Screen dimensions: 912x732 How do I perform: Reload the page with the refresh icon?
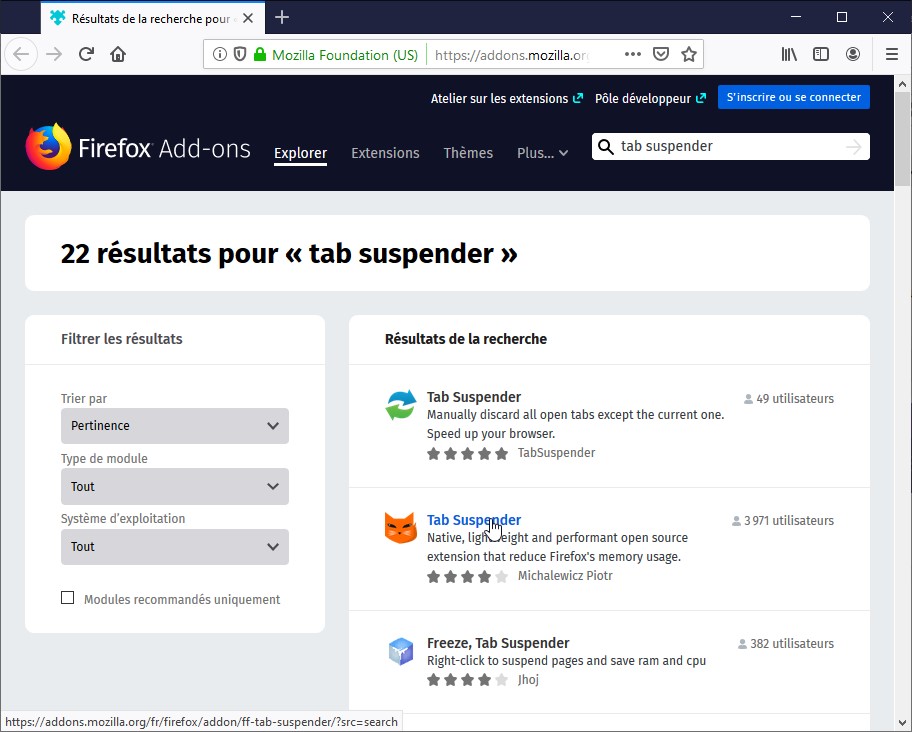[86, 54]
